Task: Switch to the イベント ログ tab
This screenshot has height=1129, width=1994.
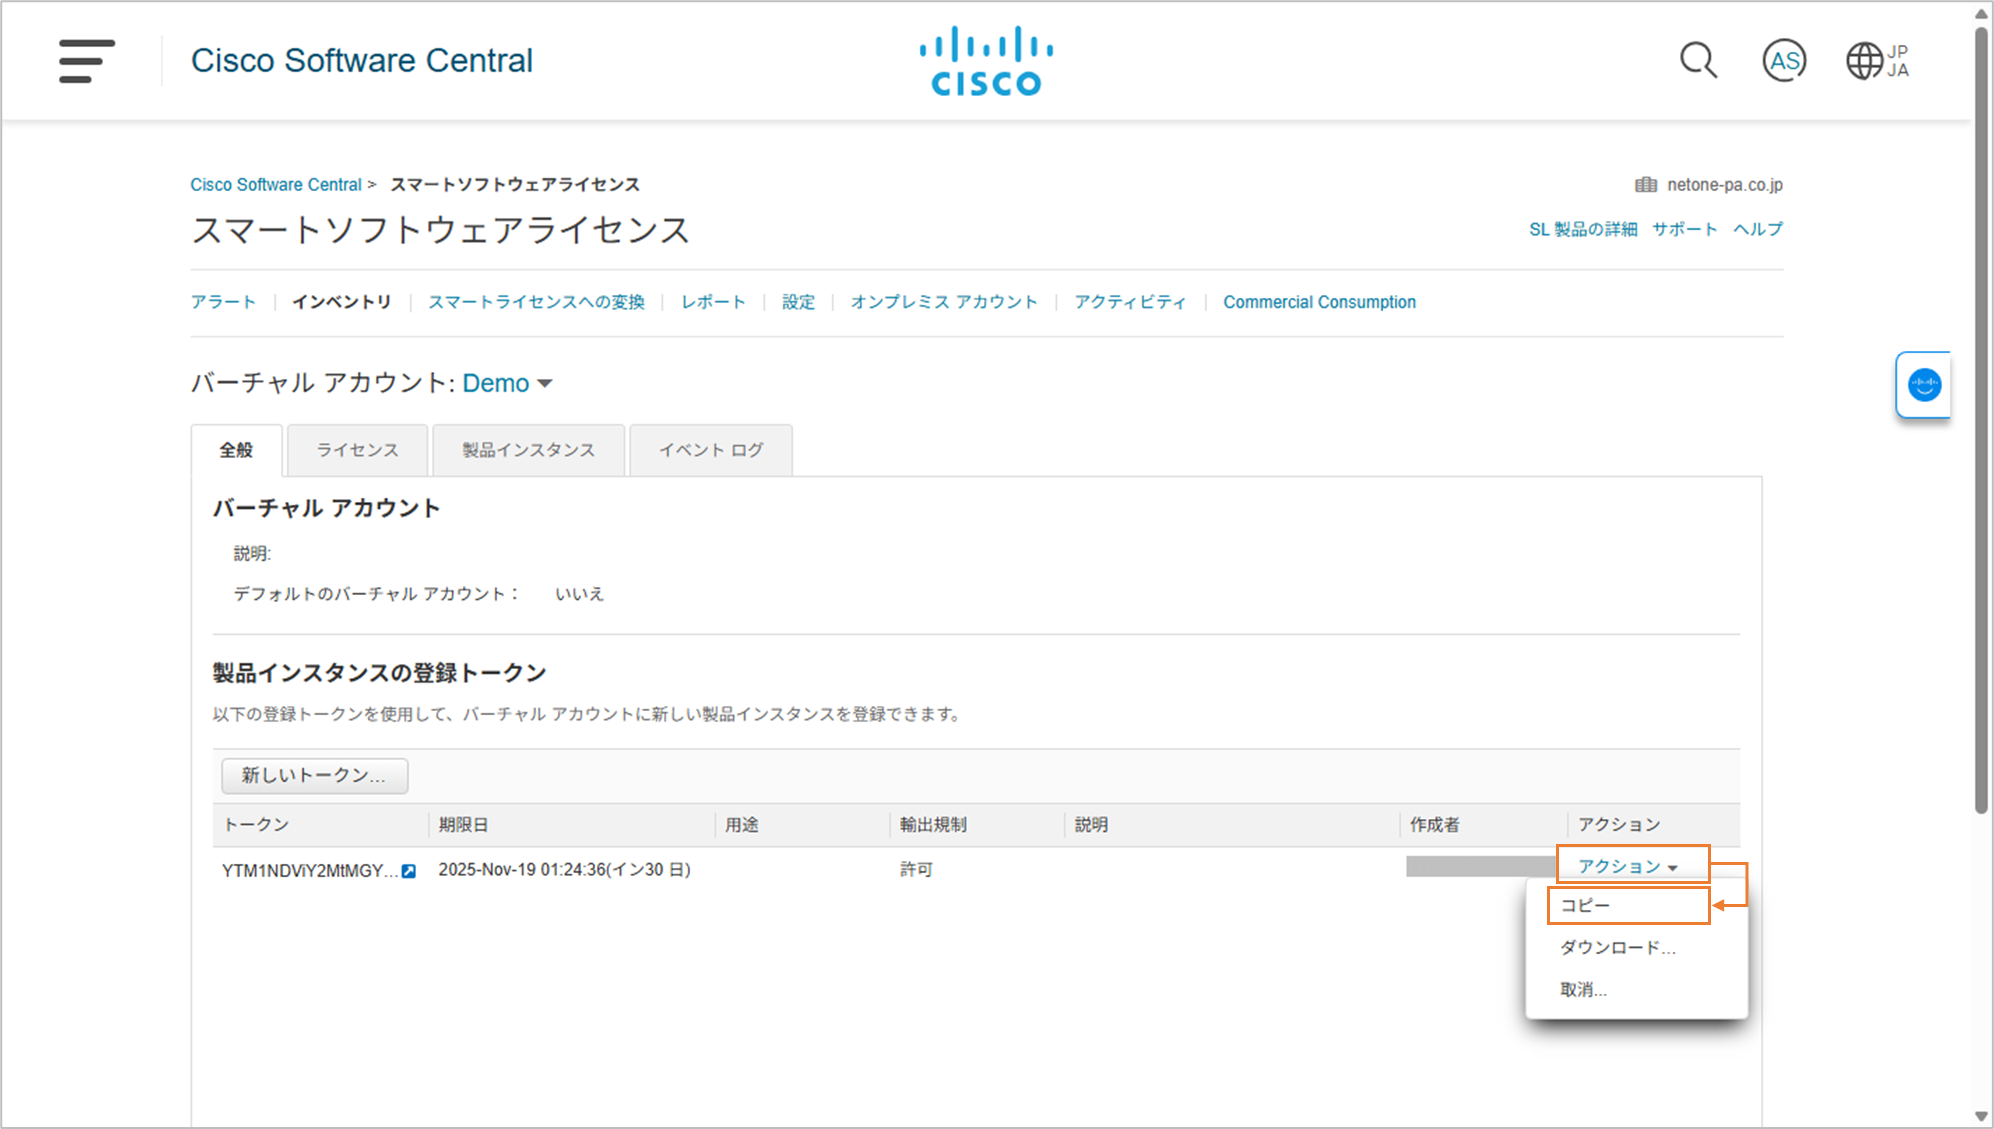Action: 710,450
